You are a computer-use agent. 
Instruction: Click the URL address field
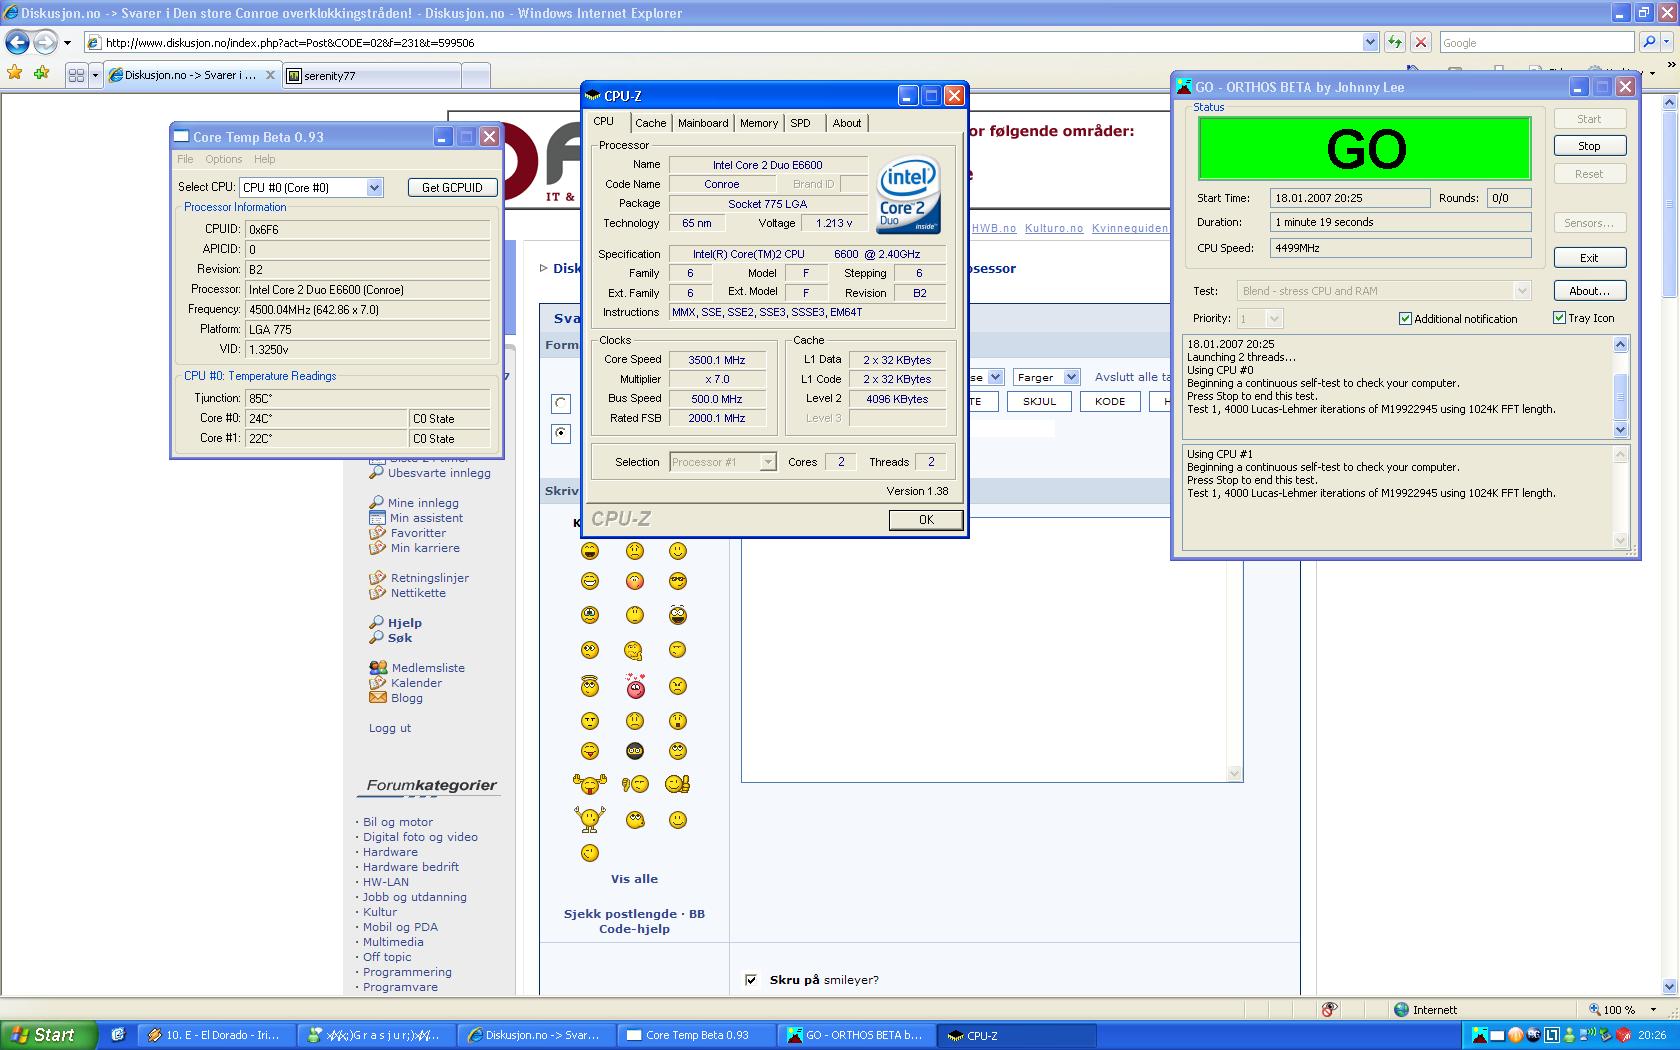[x=730, y=42]
